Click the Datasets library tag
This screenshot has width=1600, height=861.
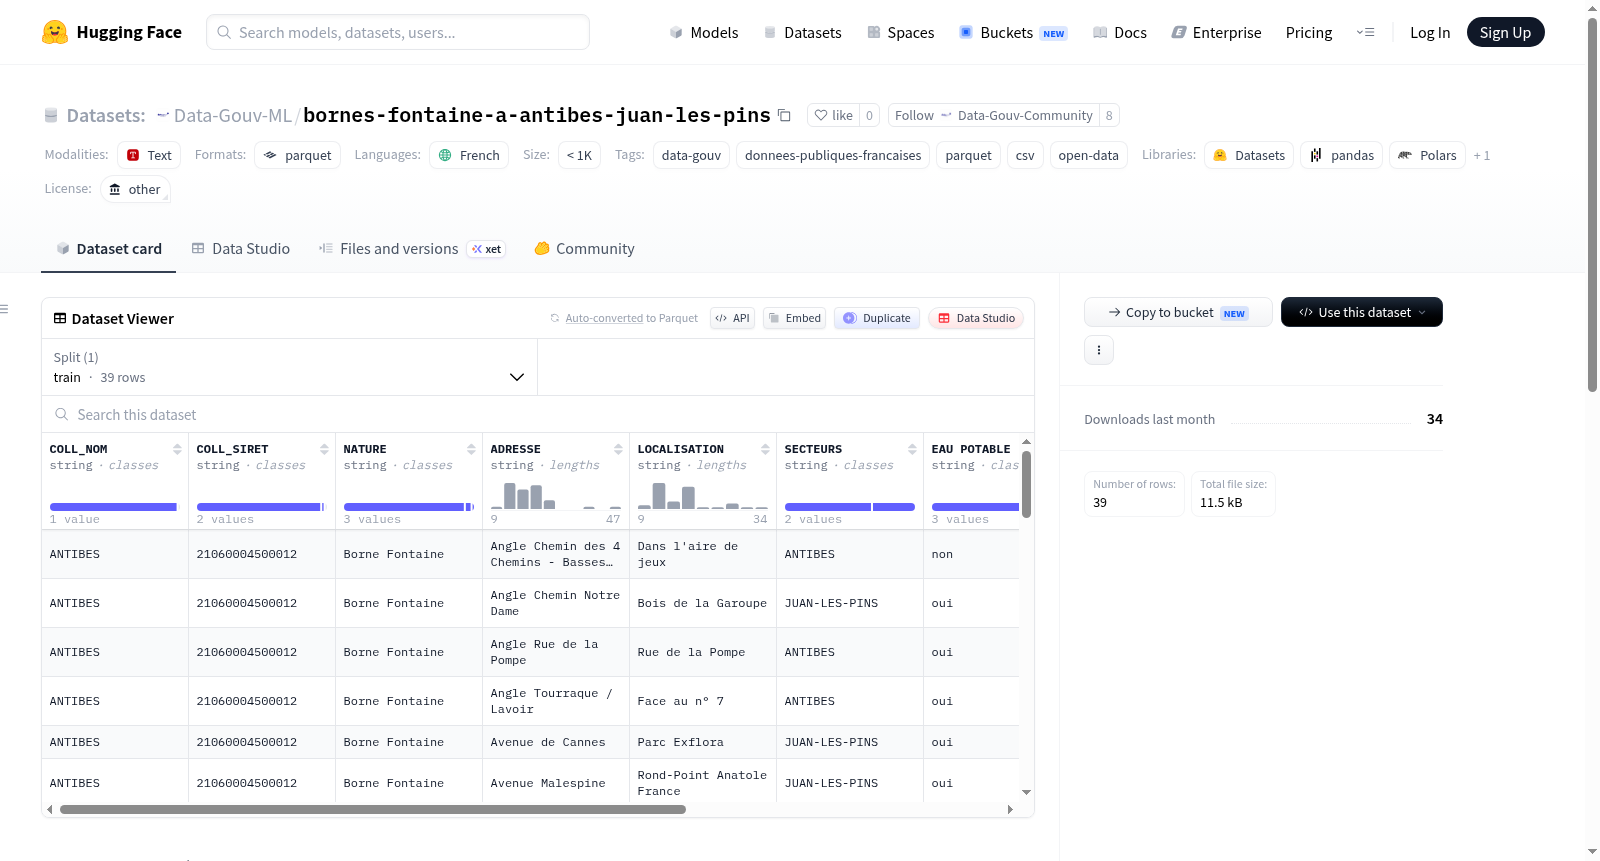pyautogui.click(x=1249, y=155)
